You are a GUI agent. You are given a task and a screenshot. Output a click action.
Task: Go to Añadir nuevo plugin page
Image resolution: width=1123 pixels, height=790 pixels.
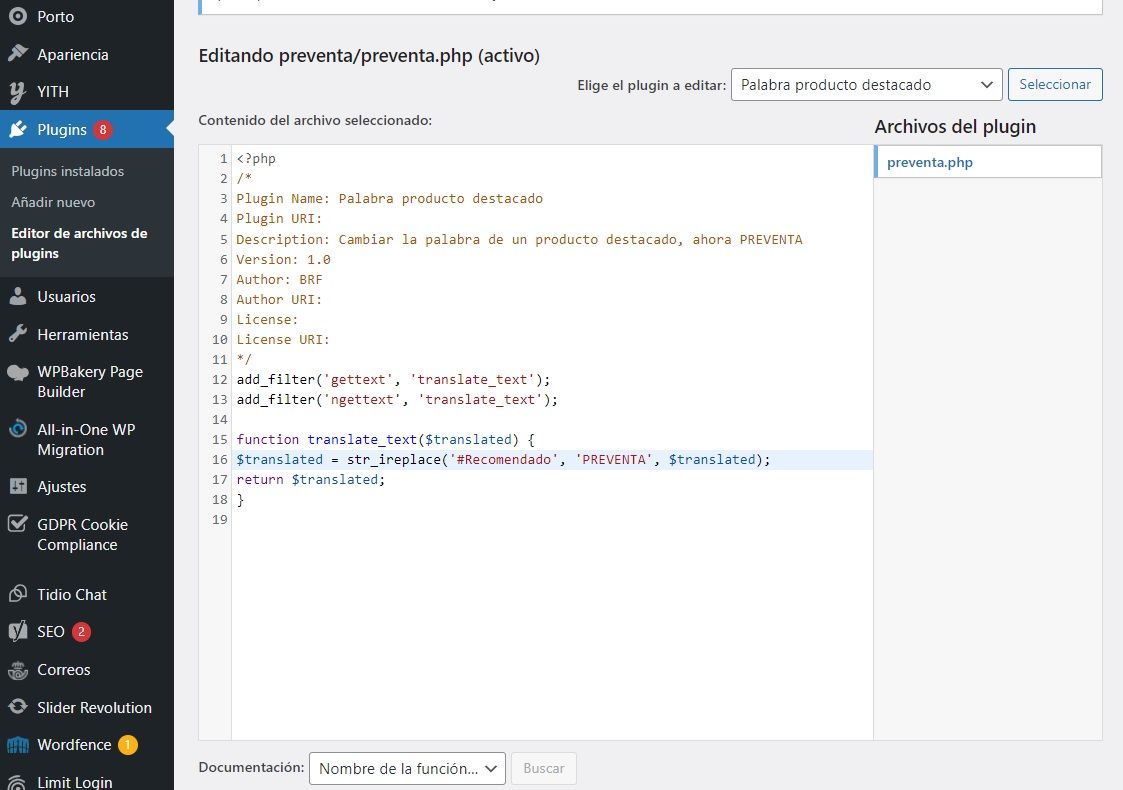point(53,202)
